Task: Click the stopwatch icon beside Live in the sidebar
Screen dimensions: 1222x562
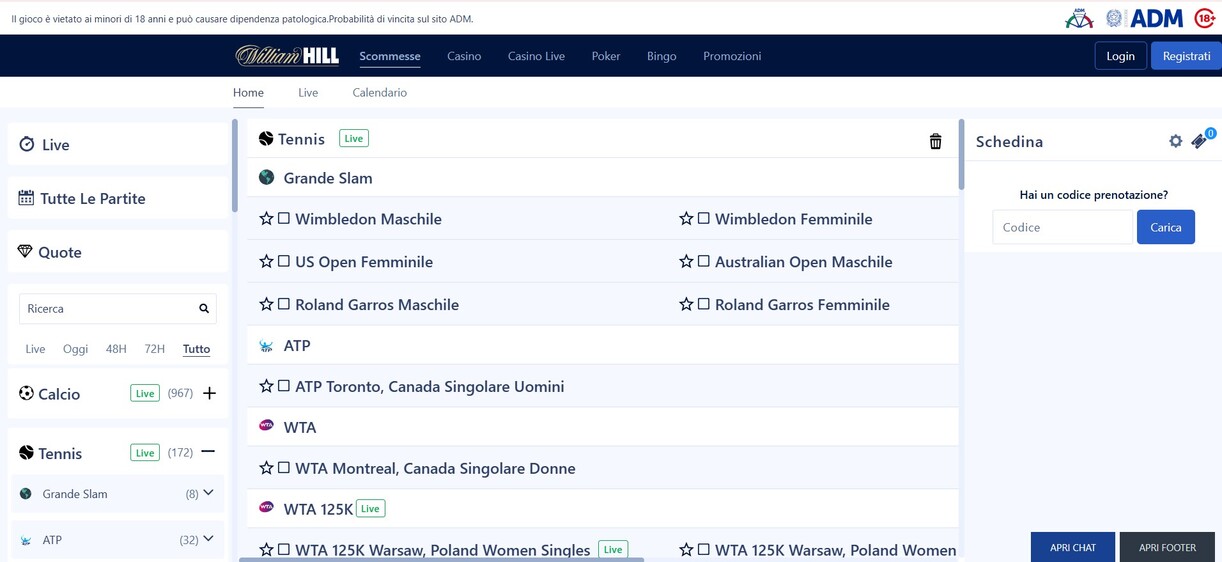Action: pos(27,145)
